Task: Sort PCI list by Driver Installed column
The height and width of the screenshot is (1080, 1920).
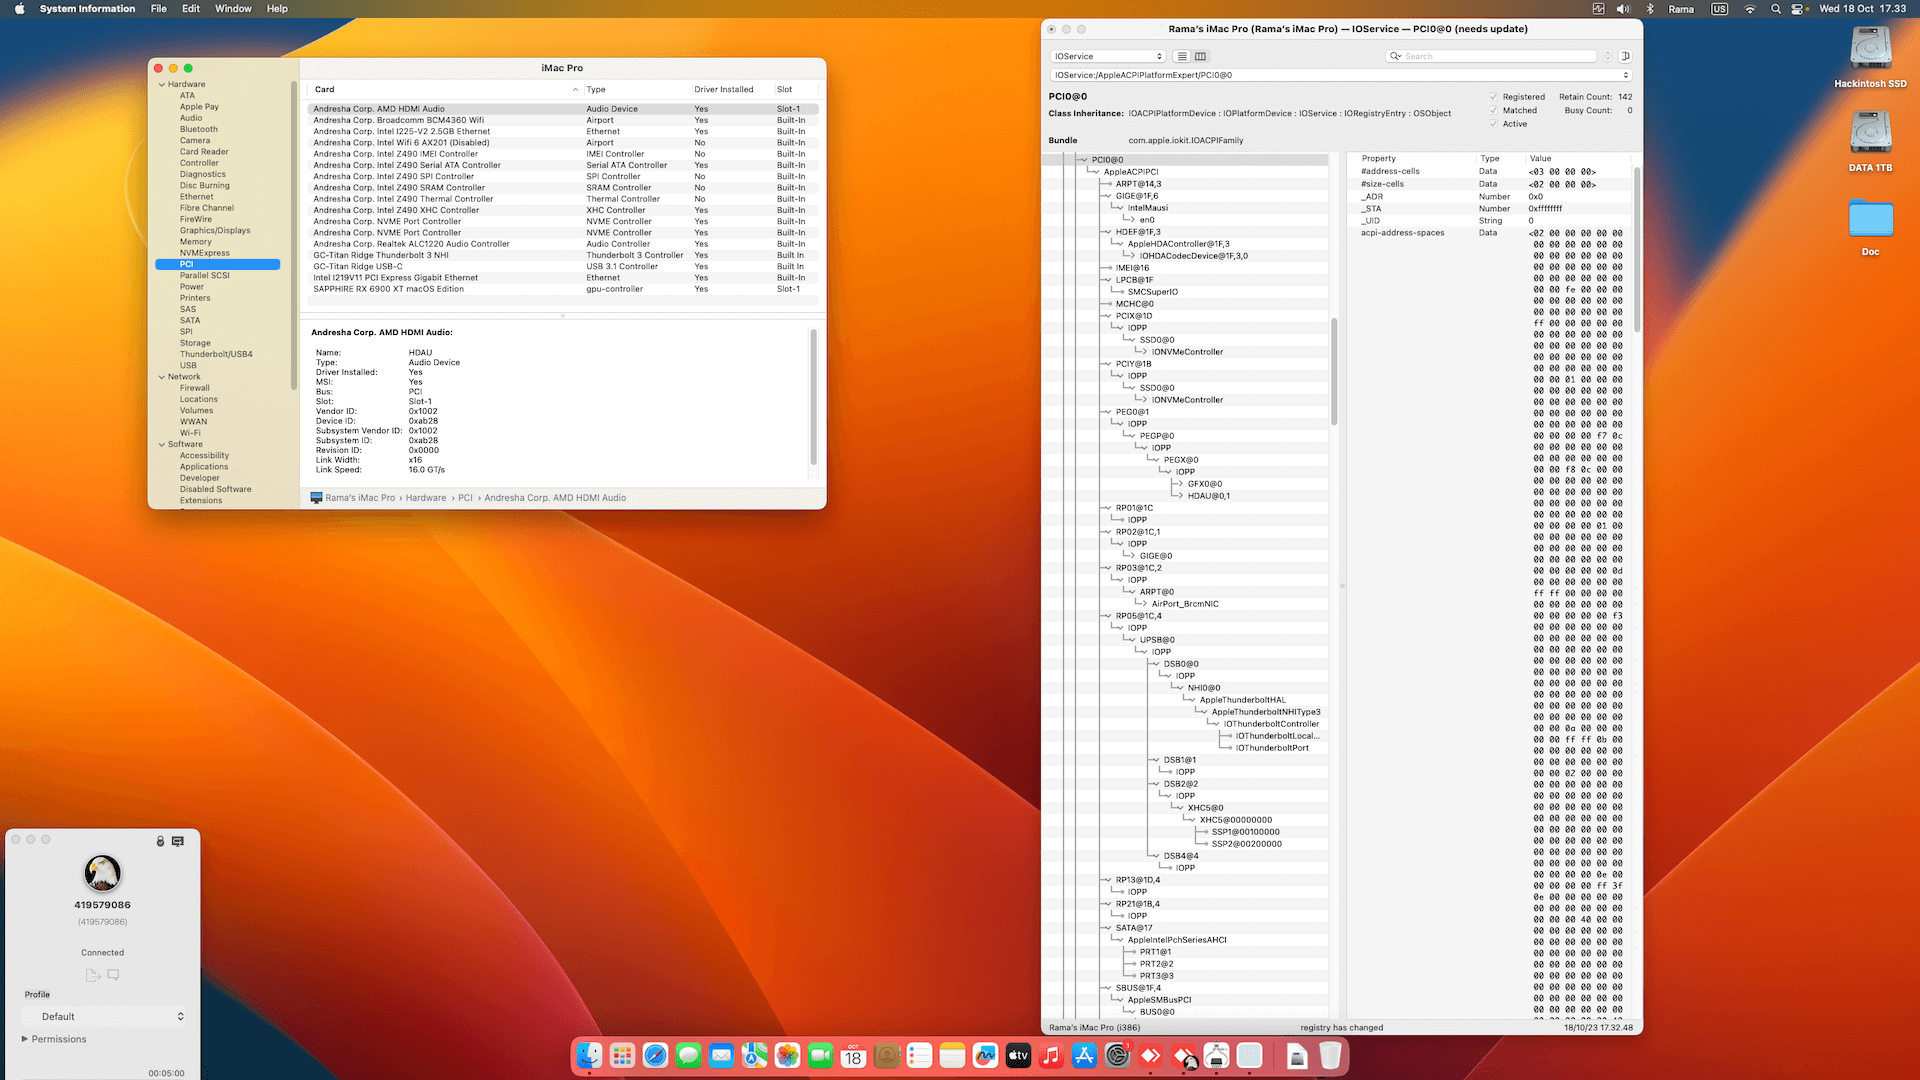Action: pyautogui.click(x=731, y=90)
